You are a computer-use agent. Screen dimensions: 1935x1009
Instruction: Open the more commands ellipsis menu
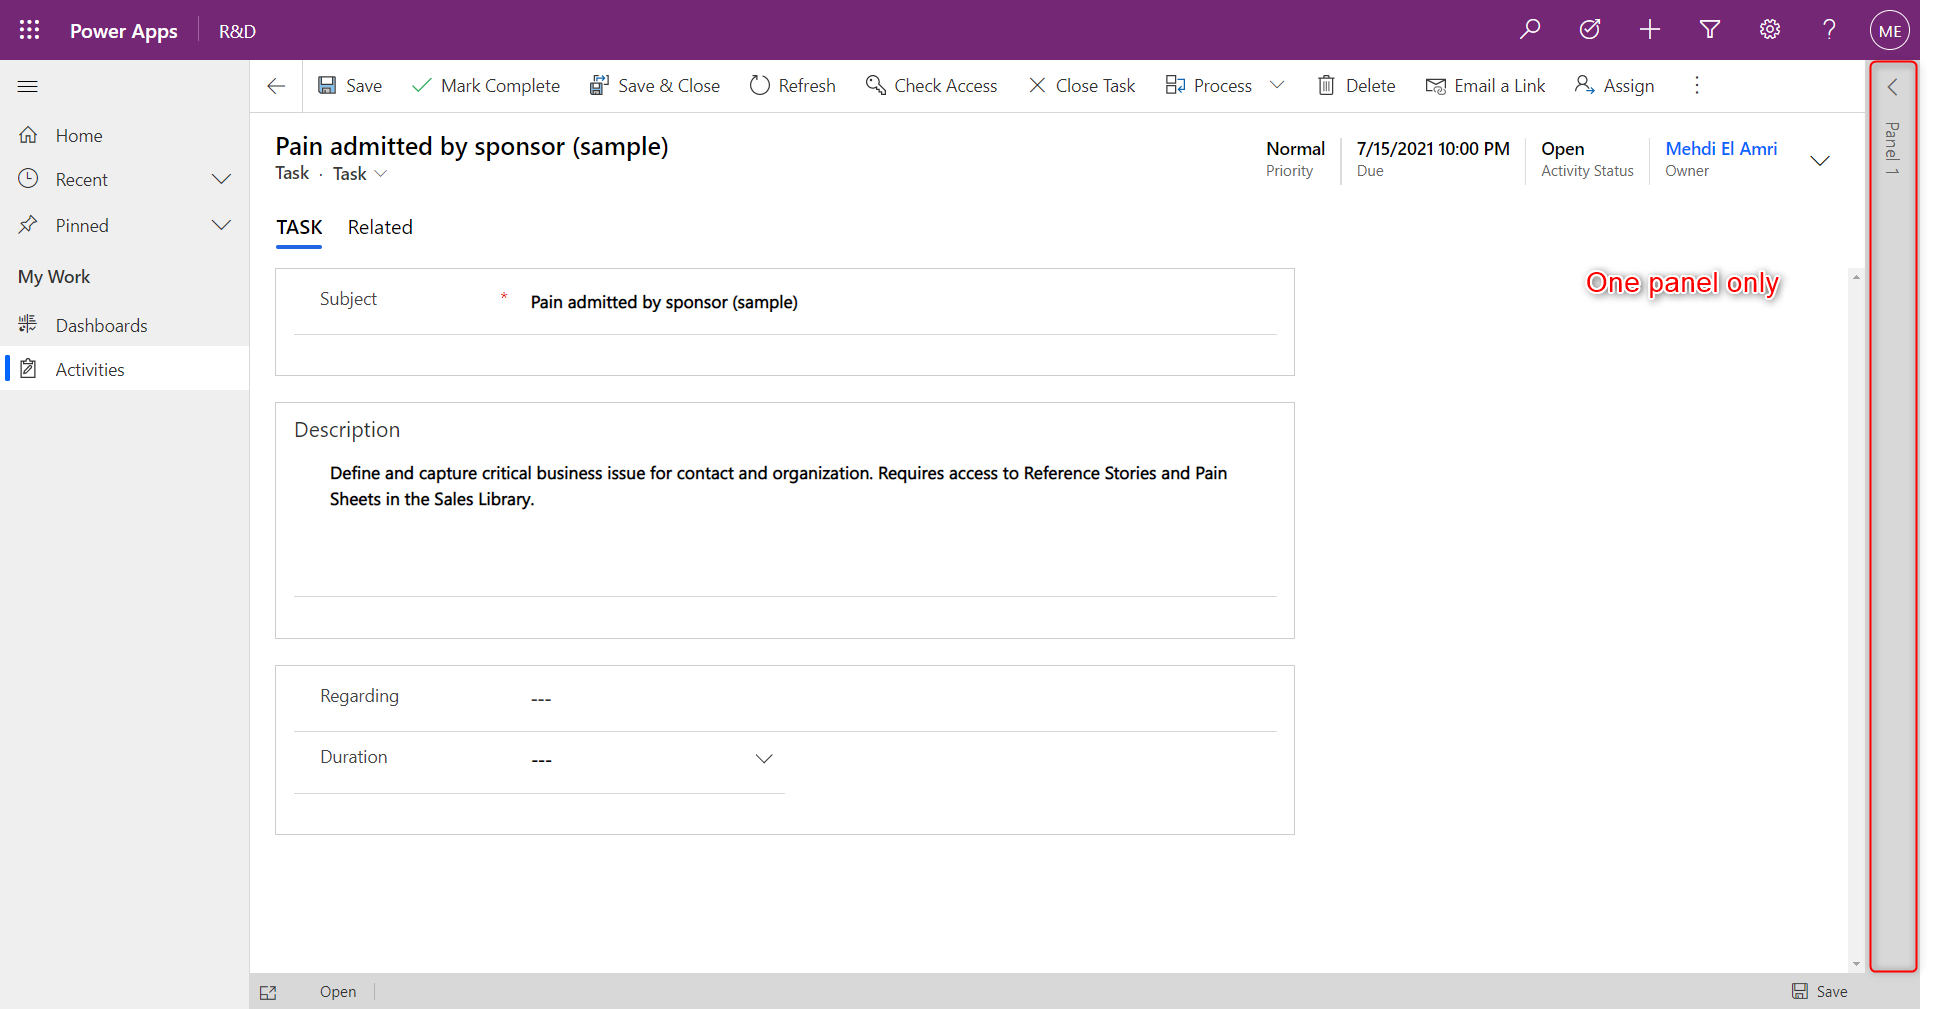(x=1696, y=85)
